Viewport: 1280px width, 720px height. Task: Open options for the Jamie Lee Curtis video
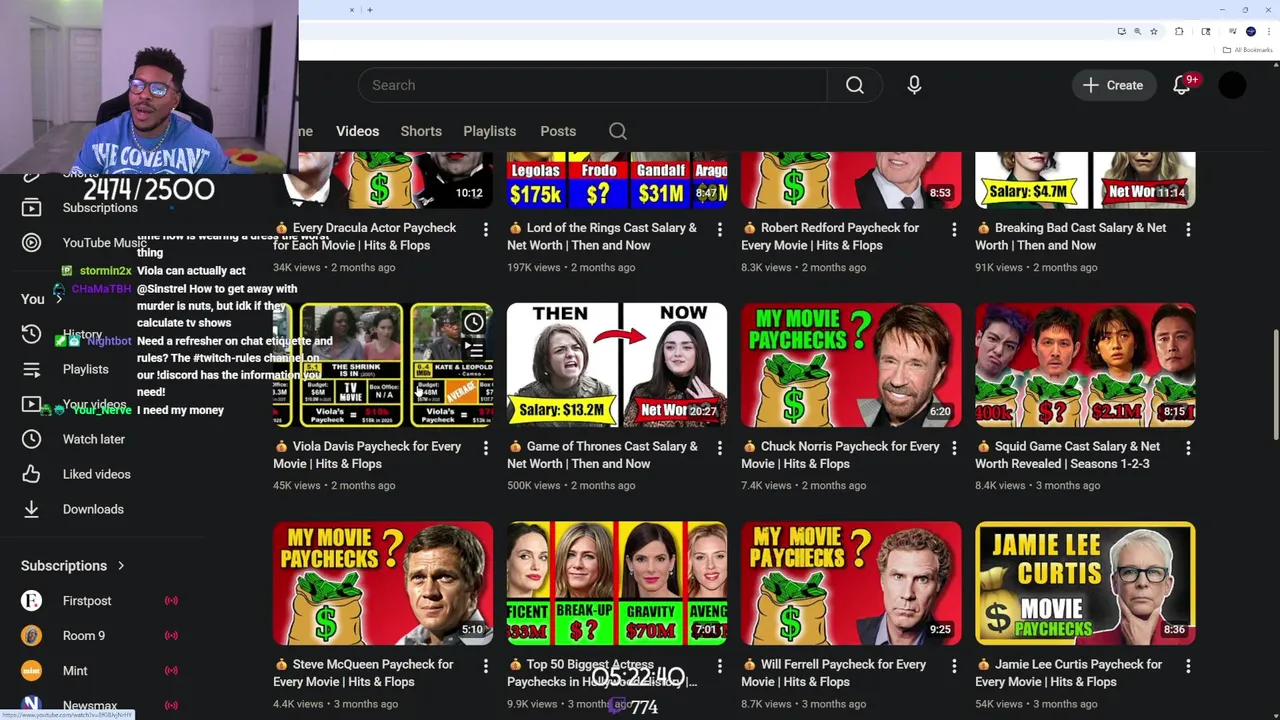[1188, 666]
